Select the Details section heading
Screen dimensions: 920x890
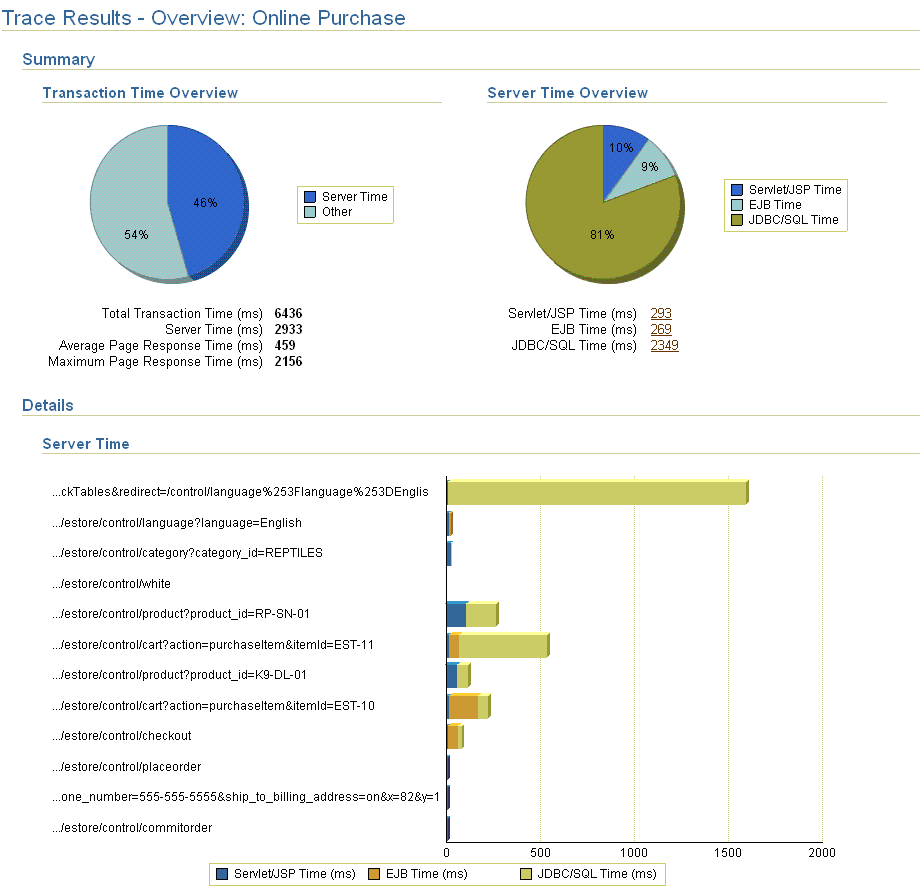(48, 405)
